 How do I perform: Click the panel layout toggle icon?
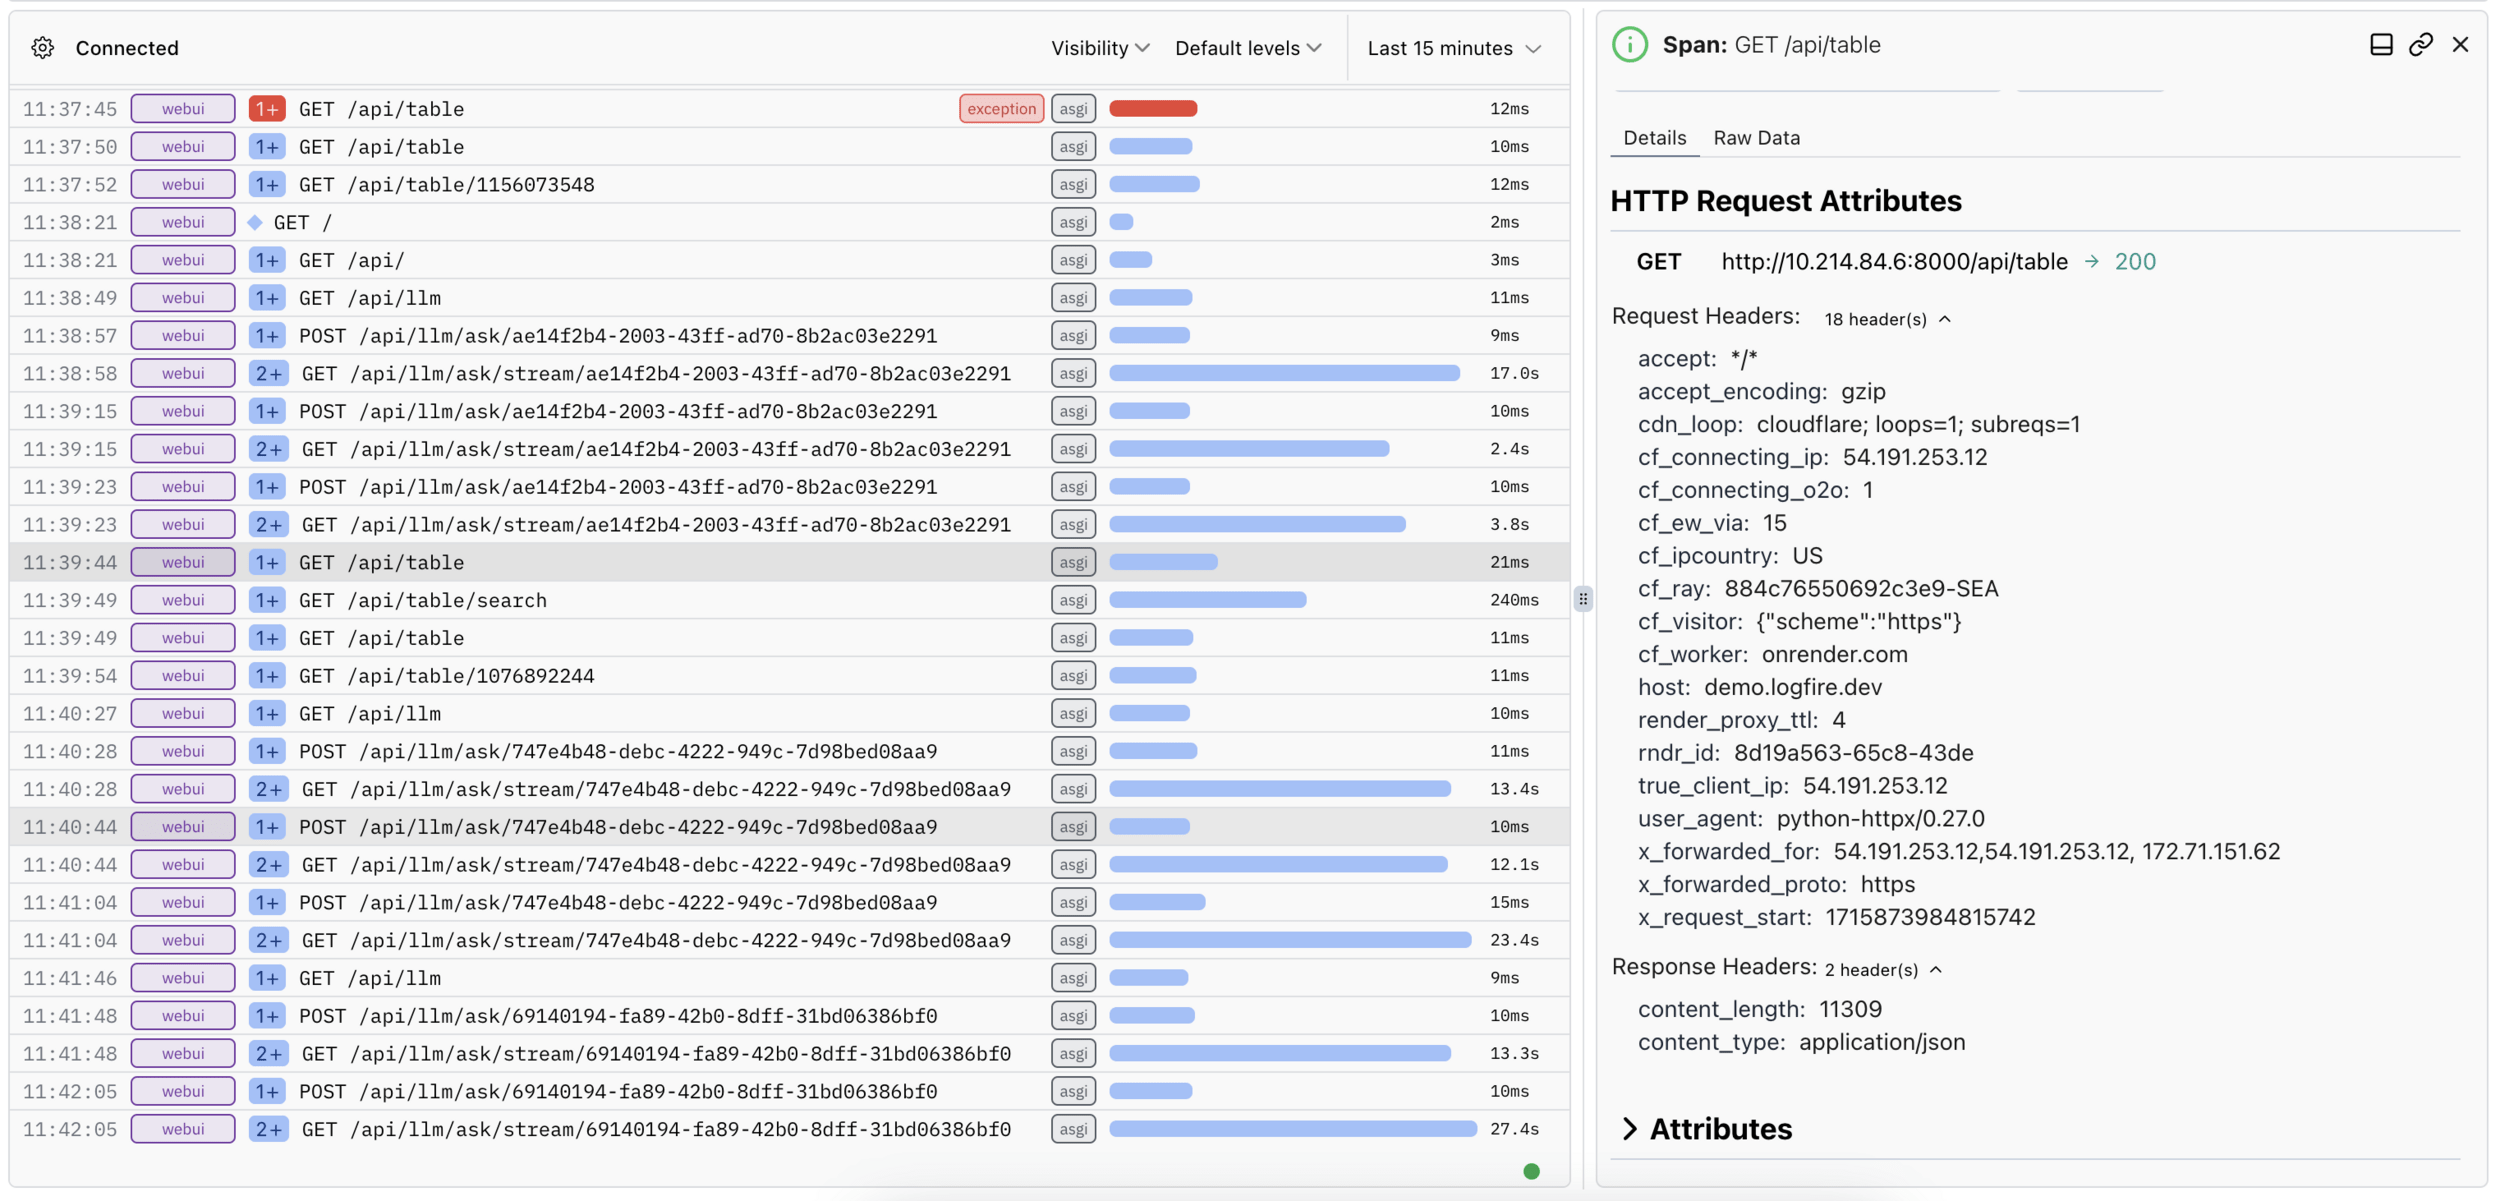(2381, 45)
